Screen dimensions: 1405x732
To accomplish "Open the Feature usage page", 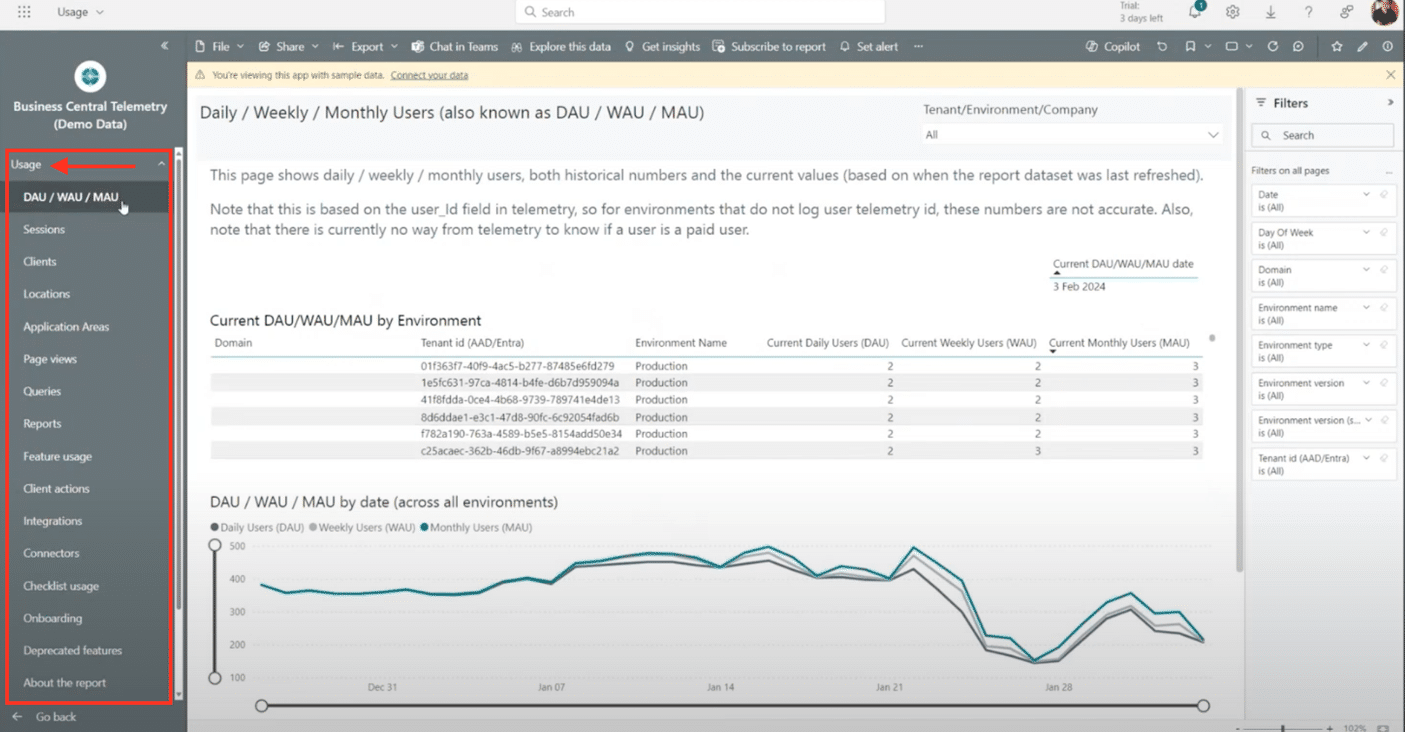I will point(57,456).
